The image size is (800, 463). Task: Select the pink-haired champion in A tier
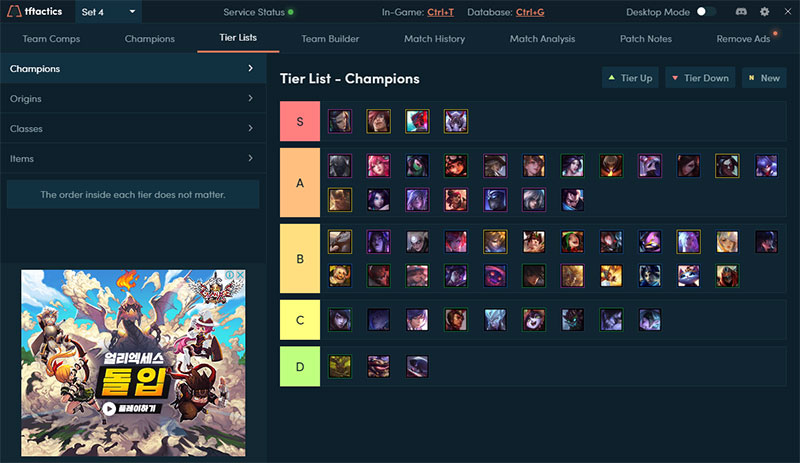pyautogui.click(x=379, y=166)
